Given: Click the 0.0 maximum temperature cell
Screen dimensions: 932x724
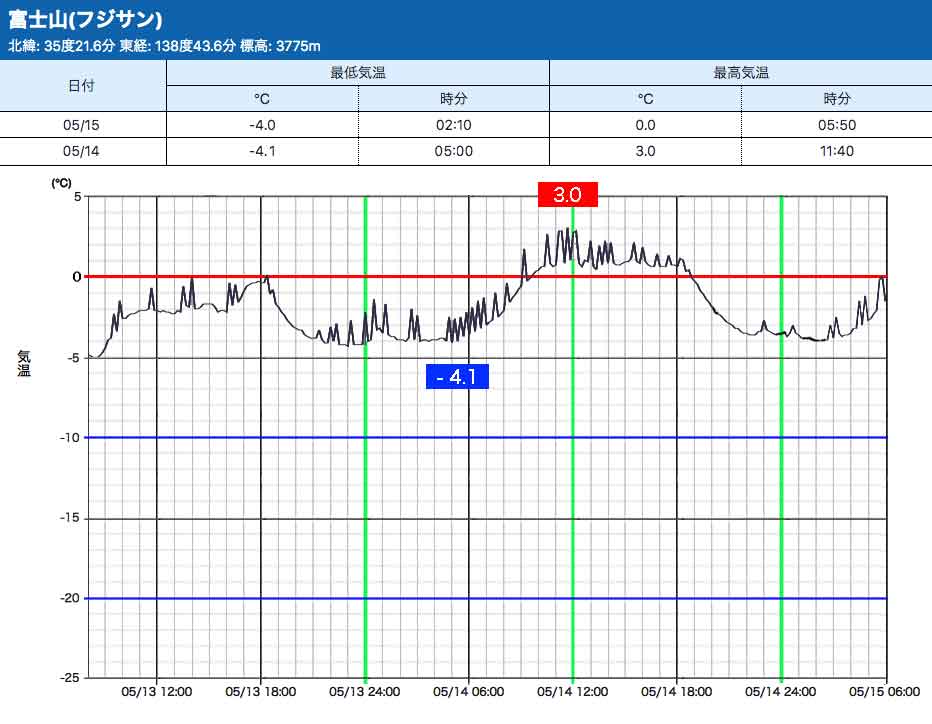Looking at the screenshot, I should click(646, 125).
